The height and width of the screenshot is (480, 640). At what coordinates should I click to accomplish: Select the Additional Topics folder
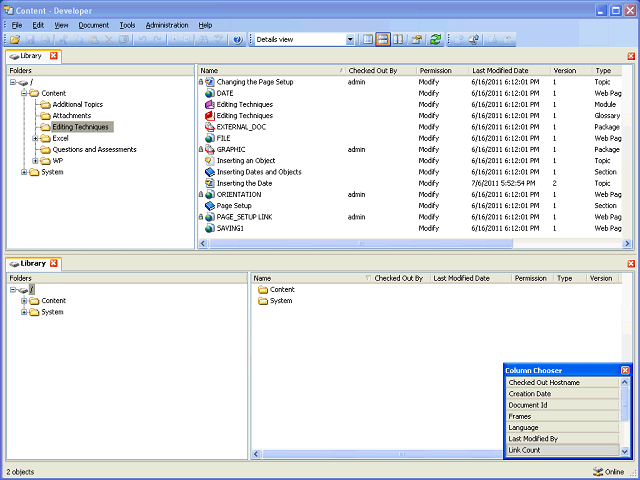coord(78,104)
